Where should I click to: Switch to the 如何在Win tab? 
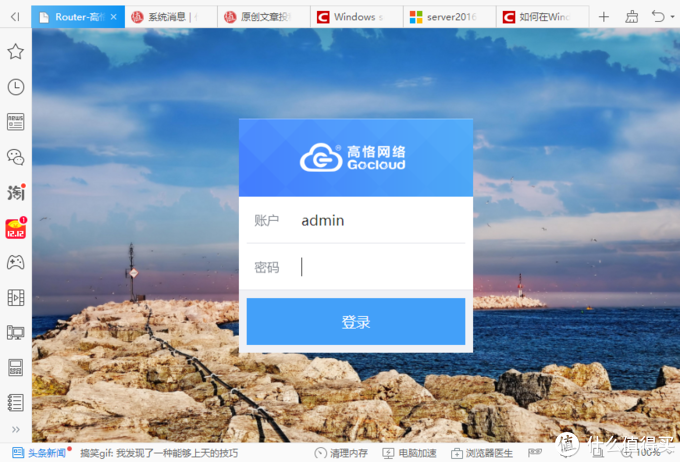coord(543,17)
